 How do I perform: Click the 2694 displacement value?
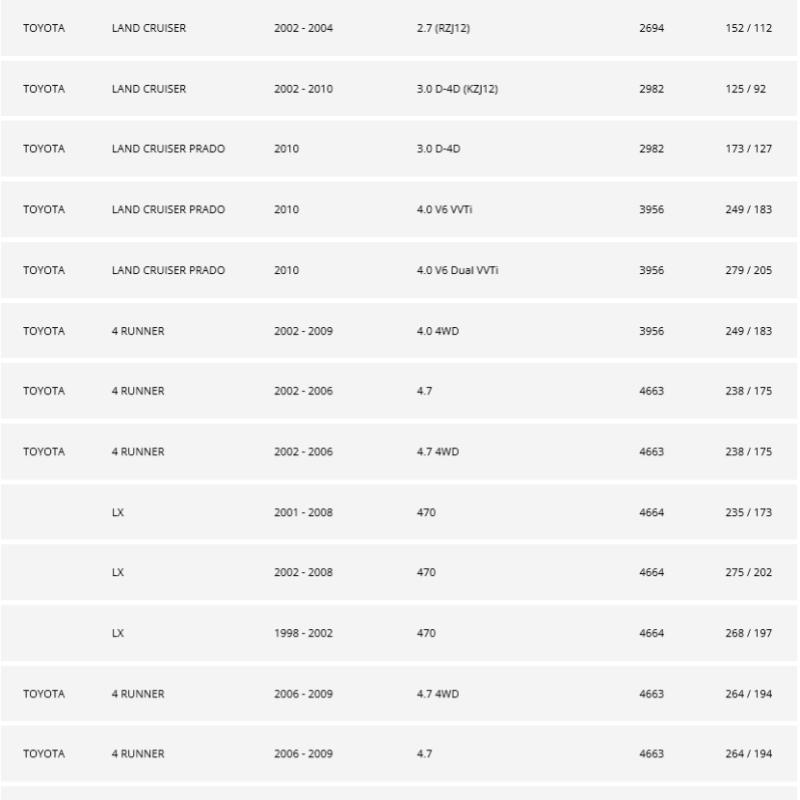[651, 28]
